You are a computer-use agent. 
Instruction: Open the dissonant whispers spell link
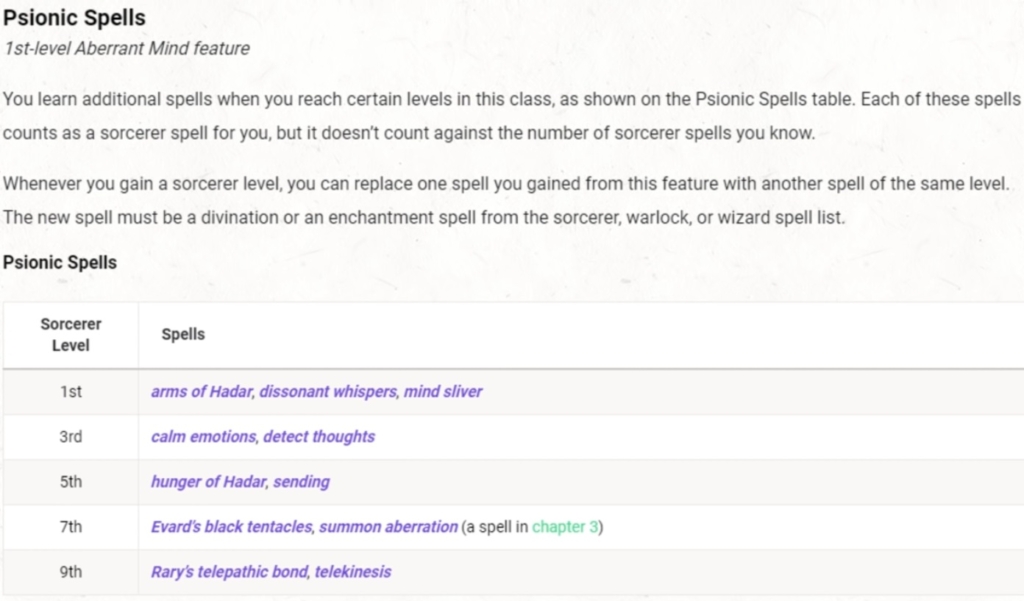pyautogui.click(x=328, y=391)
